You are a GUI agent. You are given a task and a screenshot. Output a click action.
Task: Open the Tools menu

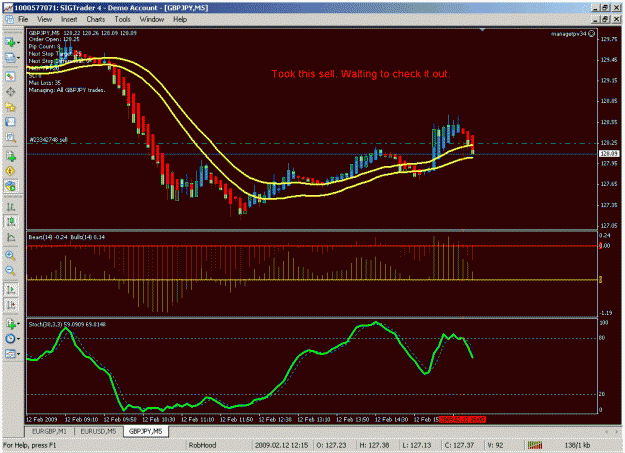[x=122, y=19]
